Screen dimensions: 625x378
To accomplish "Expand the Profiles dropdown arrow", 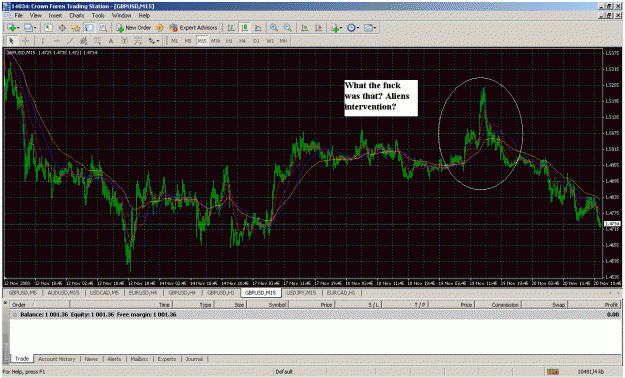I will 35,28.
